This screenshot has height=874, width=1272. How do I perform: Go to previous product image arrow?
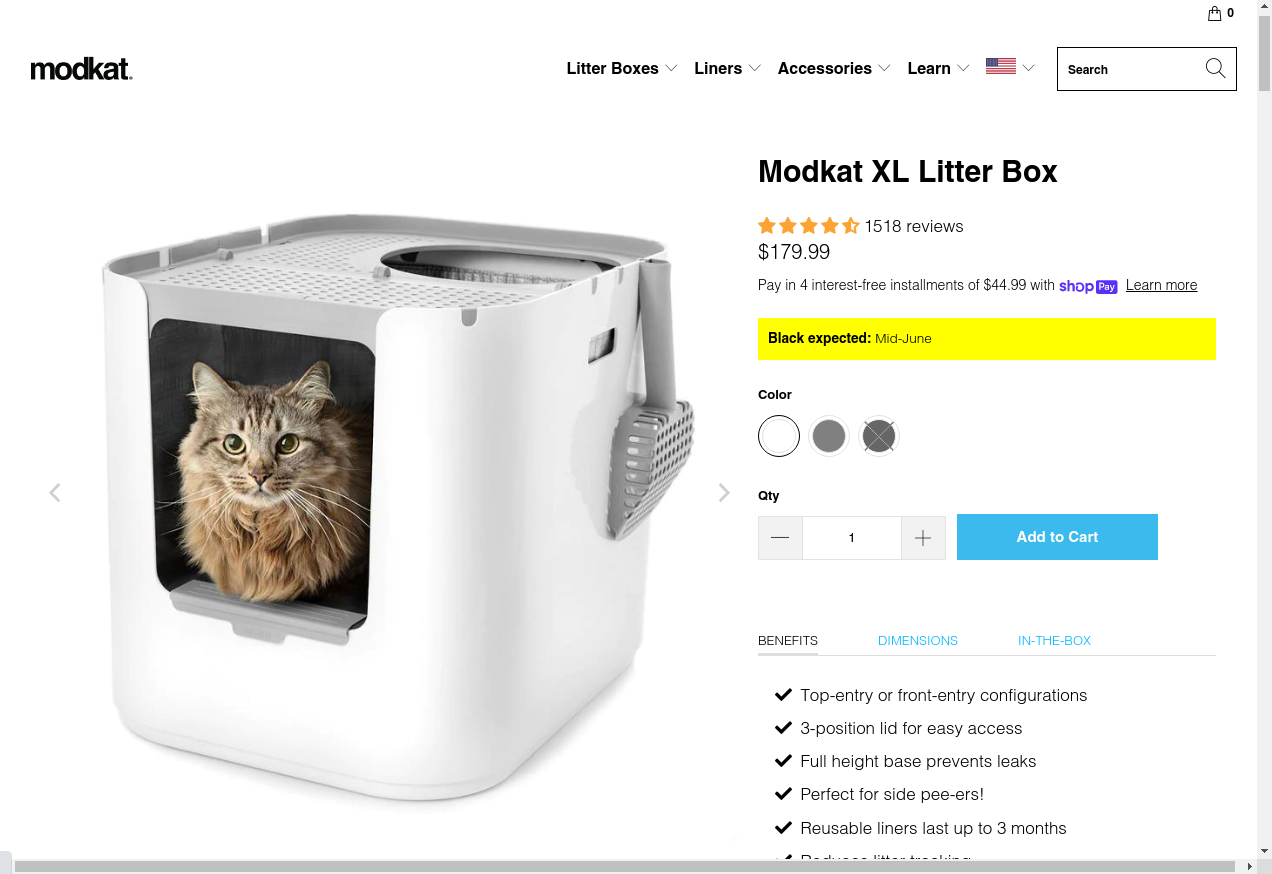point(55,492)
